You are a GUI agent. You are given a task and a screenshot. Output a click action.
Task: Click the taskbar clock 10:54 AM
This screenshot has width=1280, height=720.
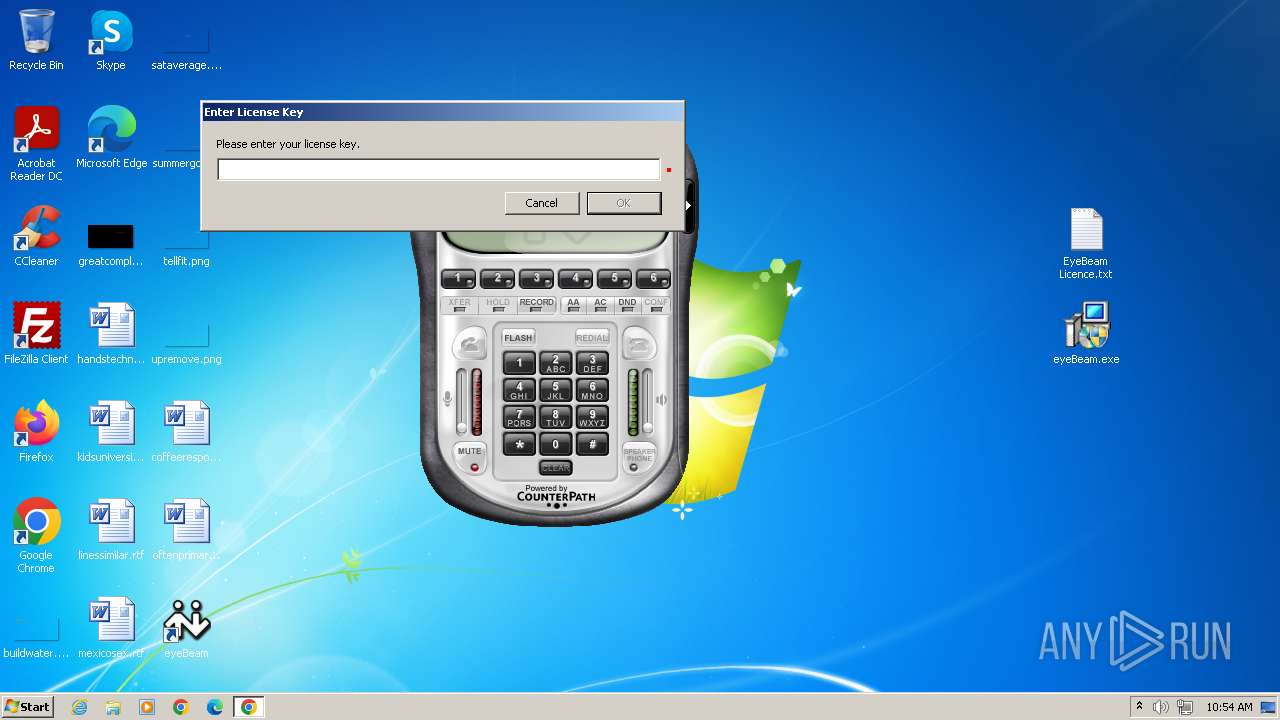1229,707
